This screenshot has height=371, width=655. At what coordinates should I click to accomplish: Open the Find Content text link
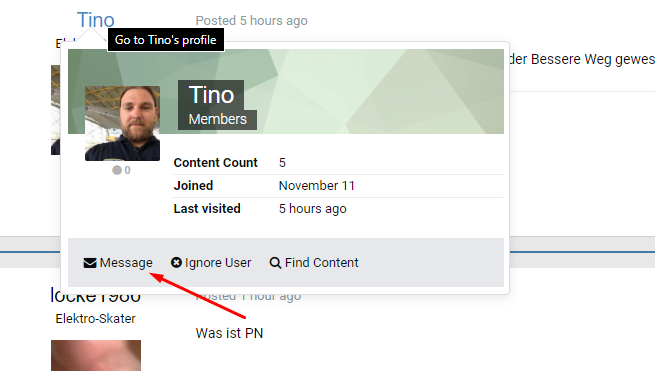(x=322, y=263)
